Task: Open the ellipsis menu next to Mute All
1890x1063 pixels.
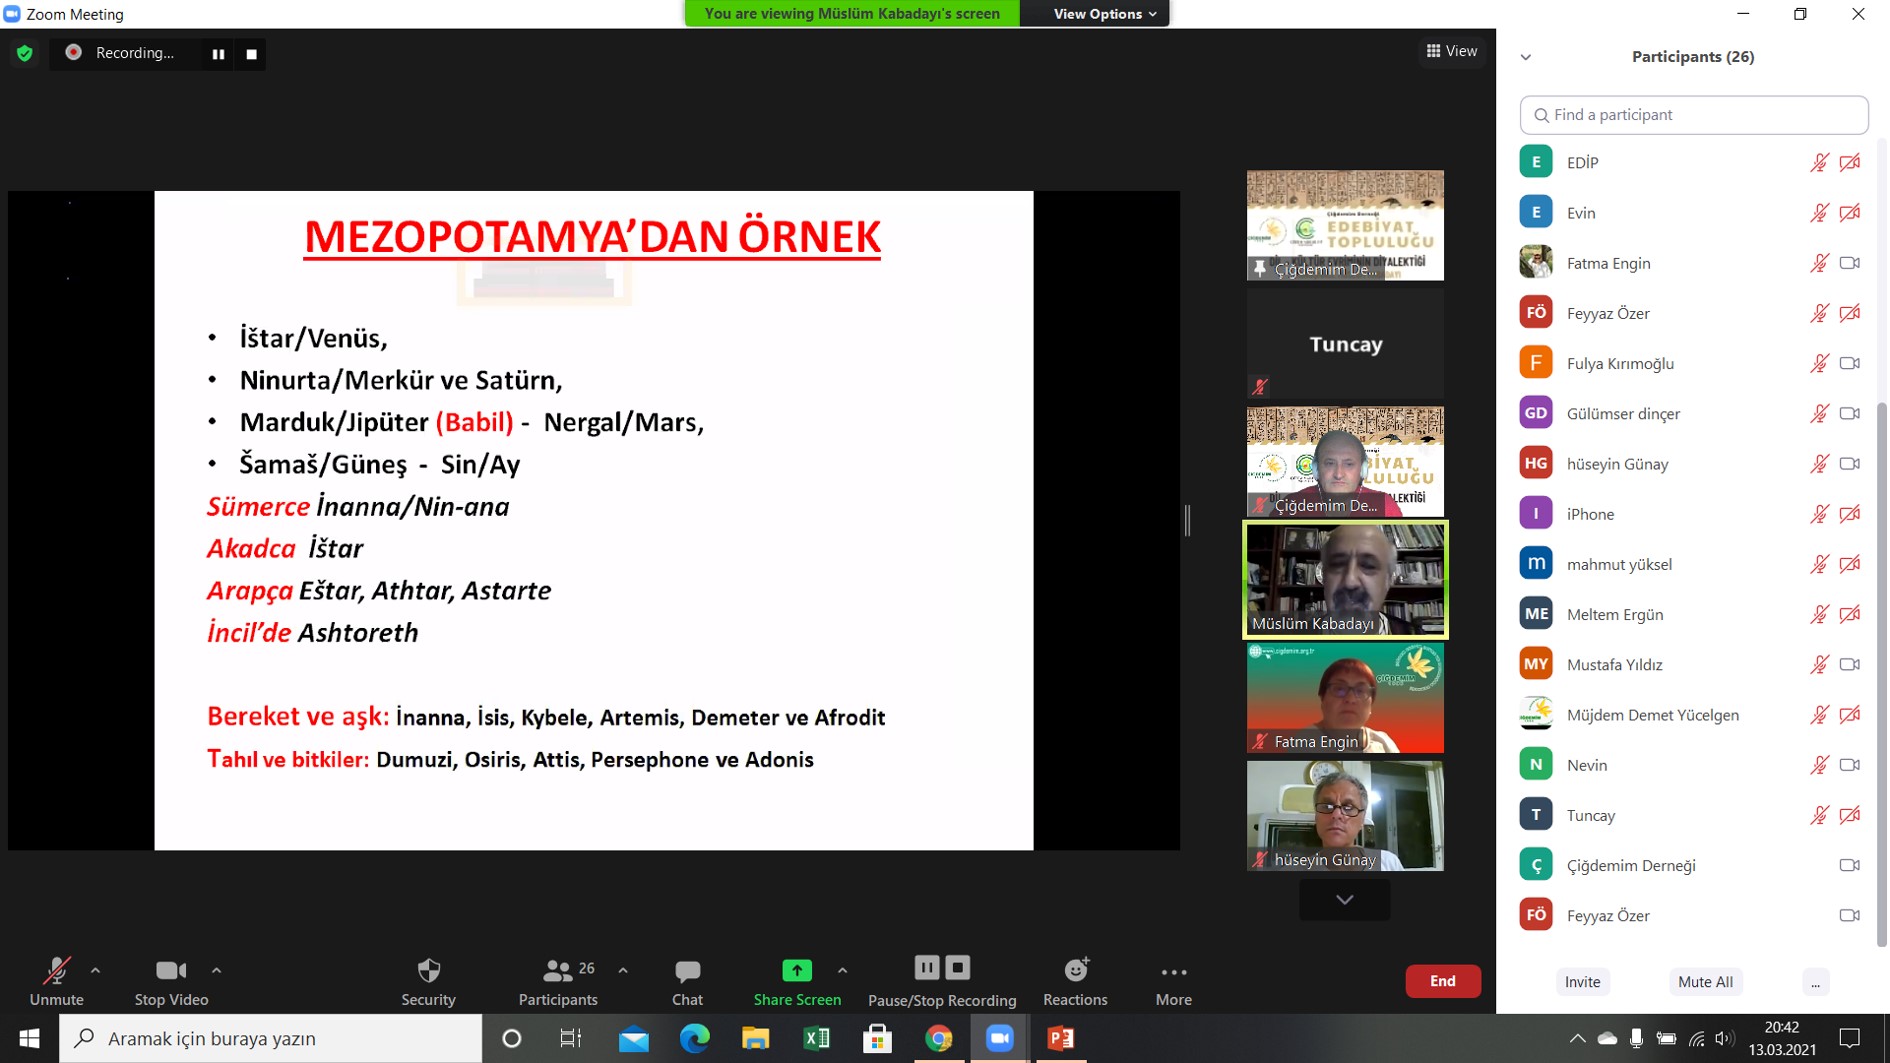Action: click(x=1815, y=982)
